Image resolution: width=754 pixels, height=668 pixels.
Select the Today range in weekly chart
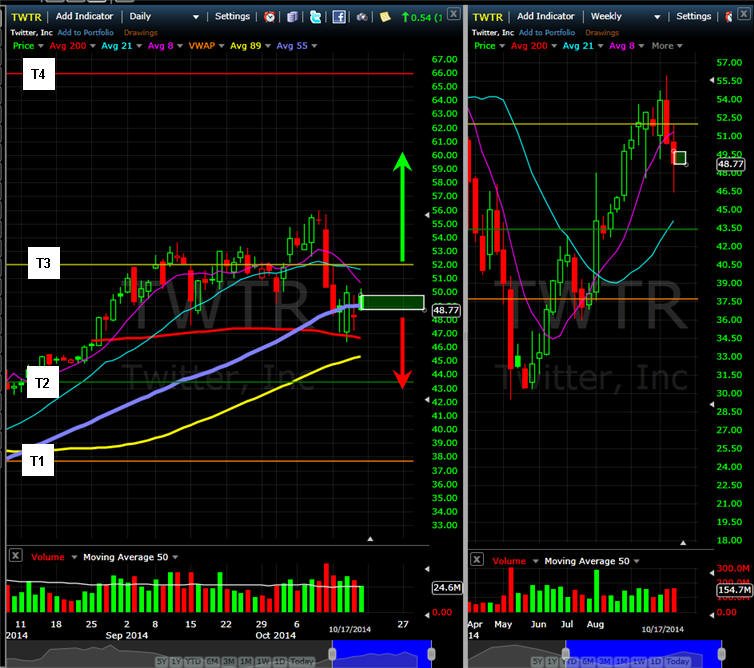pos(678,662)
